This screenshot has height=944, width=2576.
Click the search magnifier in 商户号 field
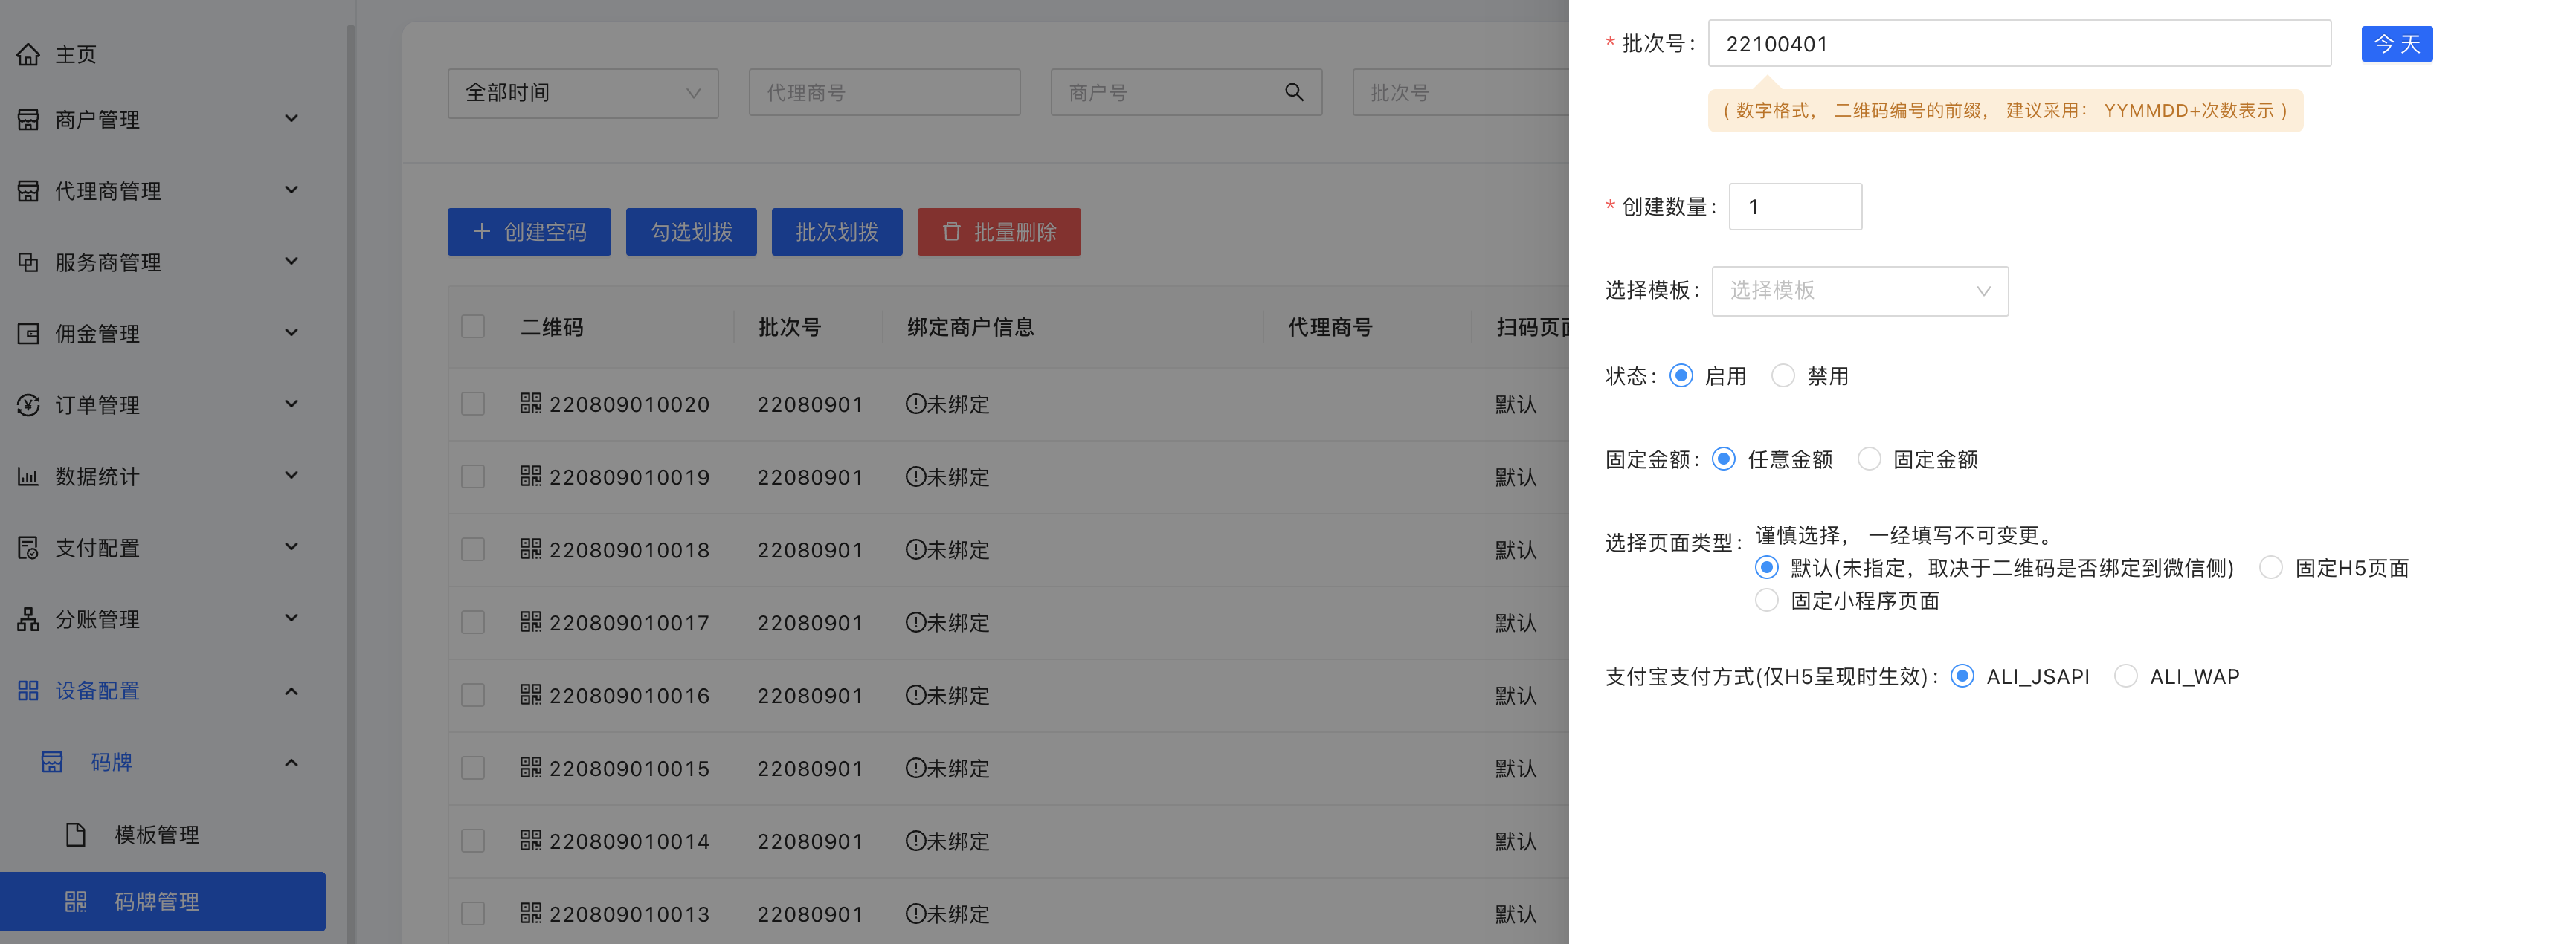point(1293,93)
